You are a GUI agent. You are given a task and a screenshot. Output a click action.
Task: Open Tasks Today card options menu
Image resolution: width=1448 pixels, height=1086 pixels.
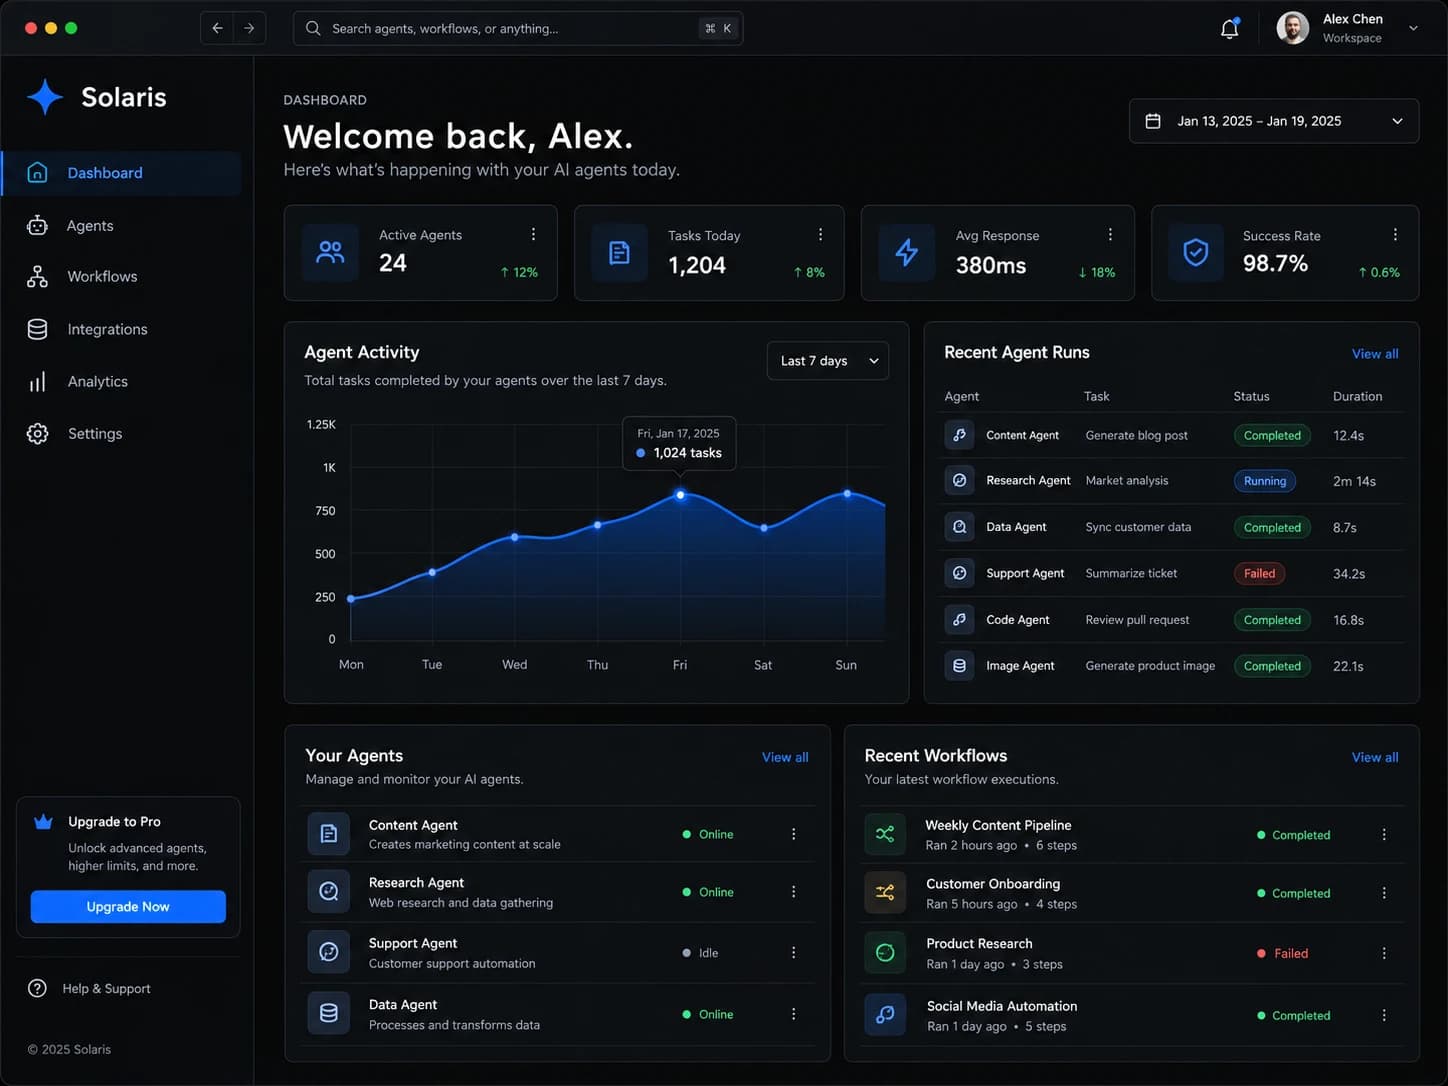[820, 234]
